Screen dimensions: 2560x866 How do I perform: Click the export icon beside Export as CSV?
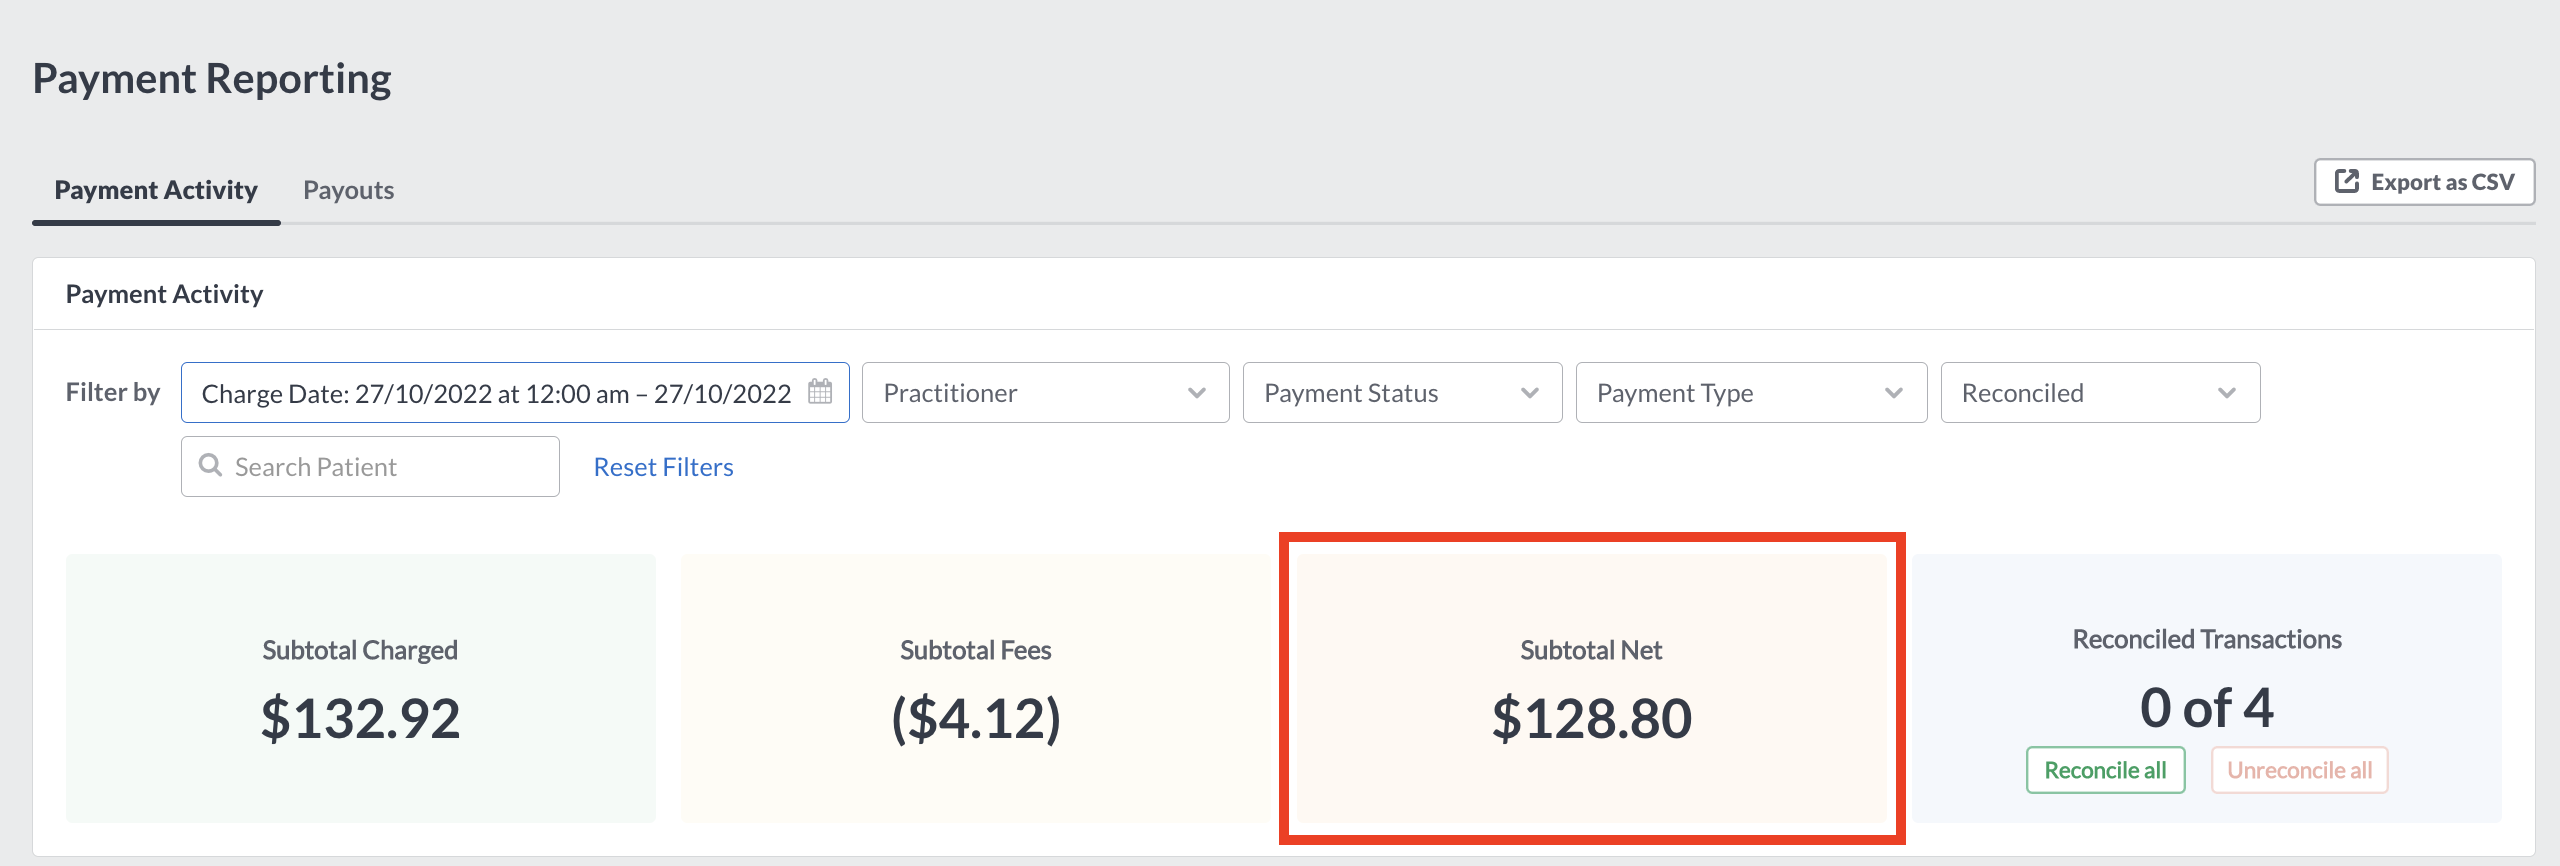point(2346,181)
